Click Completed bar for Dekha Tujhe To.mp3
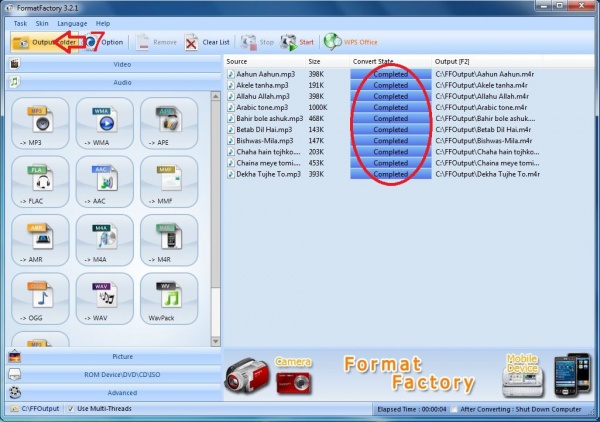The height and width of the screenshot is (422, 600). click(391, 174)
